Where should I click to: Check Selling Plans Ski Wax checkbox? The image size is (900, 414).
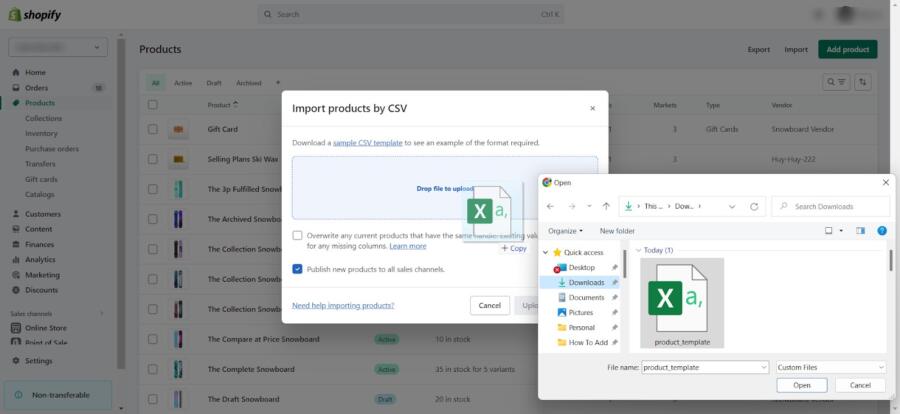tap(153, 159)
